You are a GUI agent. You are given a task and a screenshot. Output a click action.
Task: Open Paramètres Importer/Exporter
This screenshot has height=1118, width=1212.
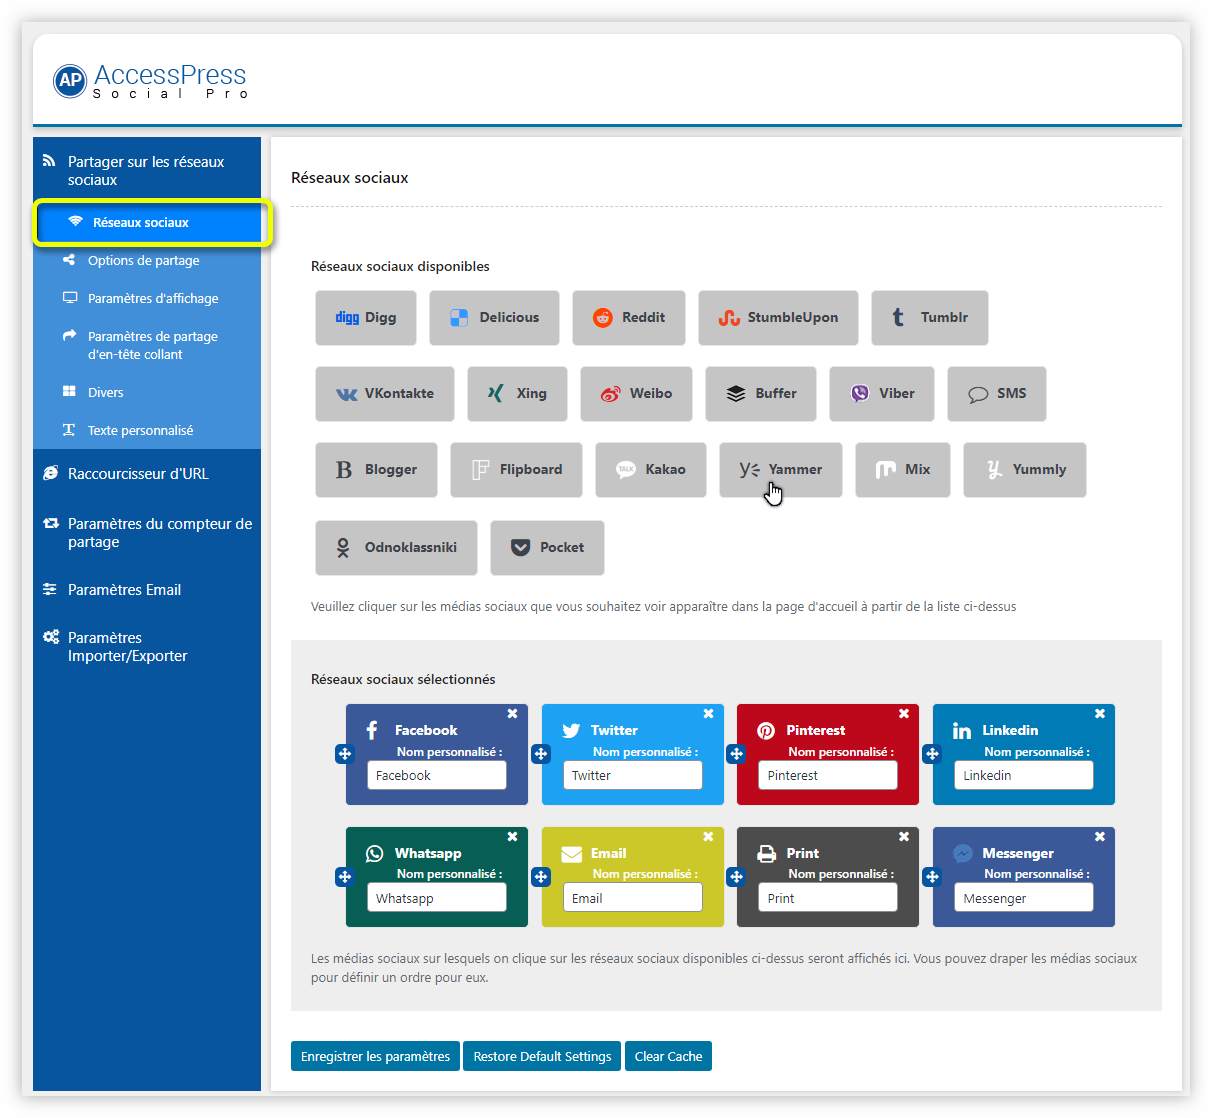point(147,647)
